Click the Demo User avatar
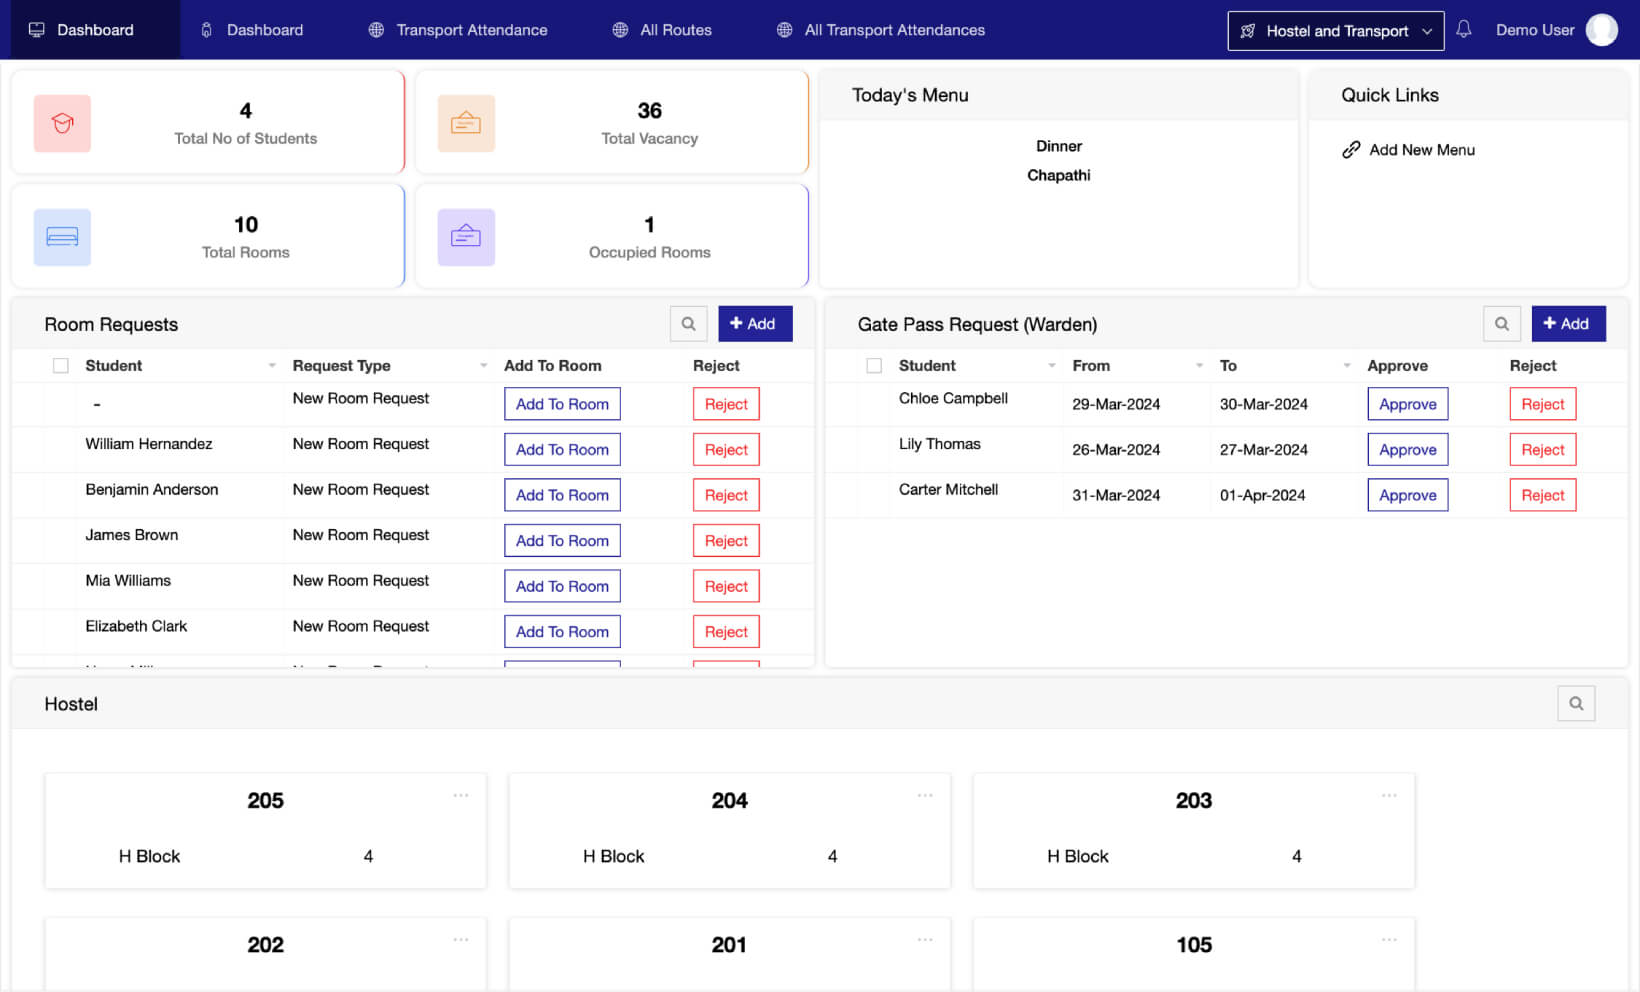Image resolution: width=1640 pixels, height=992 pixels. click(1601, 30)
